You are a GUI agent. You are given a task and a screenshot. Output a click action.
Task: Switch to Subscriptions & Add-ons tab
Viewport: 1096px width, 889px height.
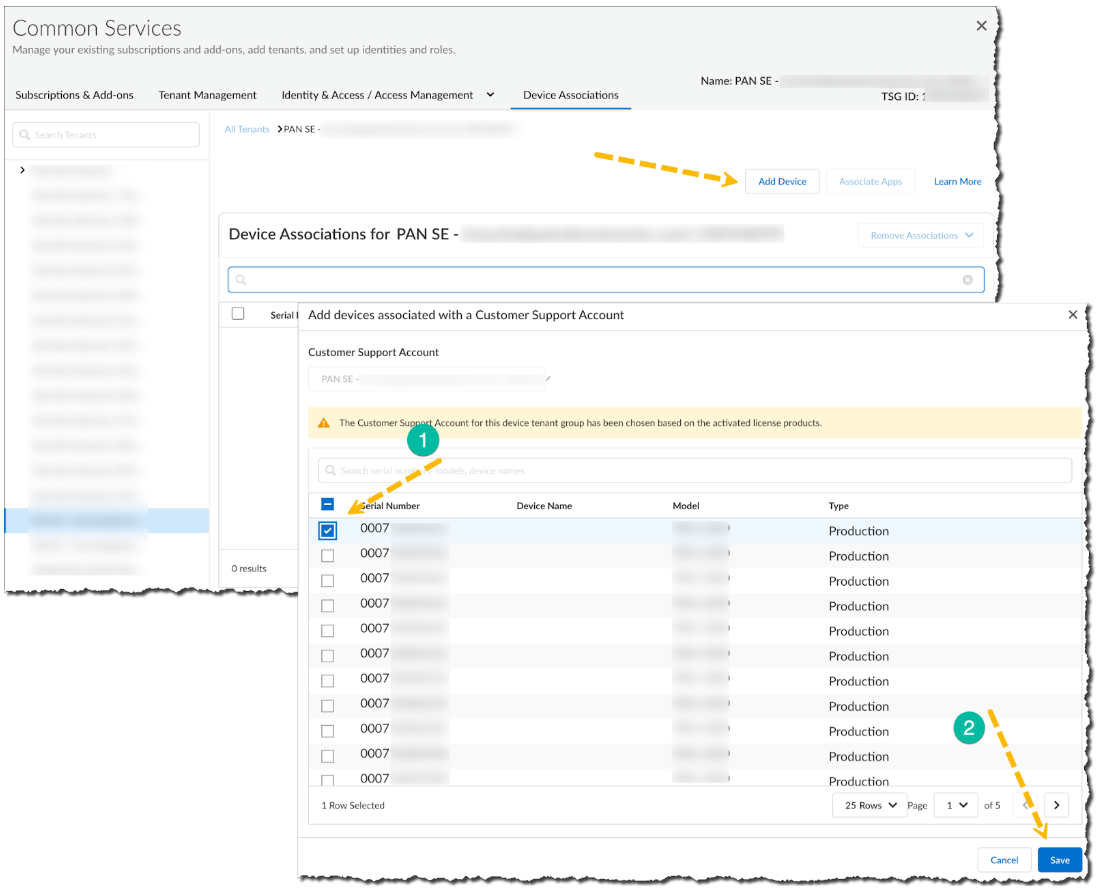[74, 95]
